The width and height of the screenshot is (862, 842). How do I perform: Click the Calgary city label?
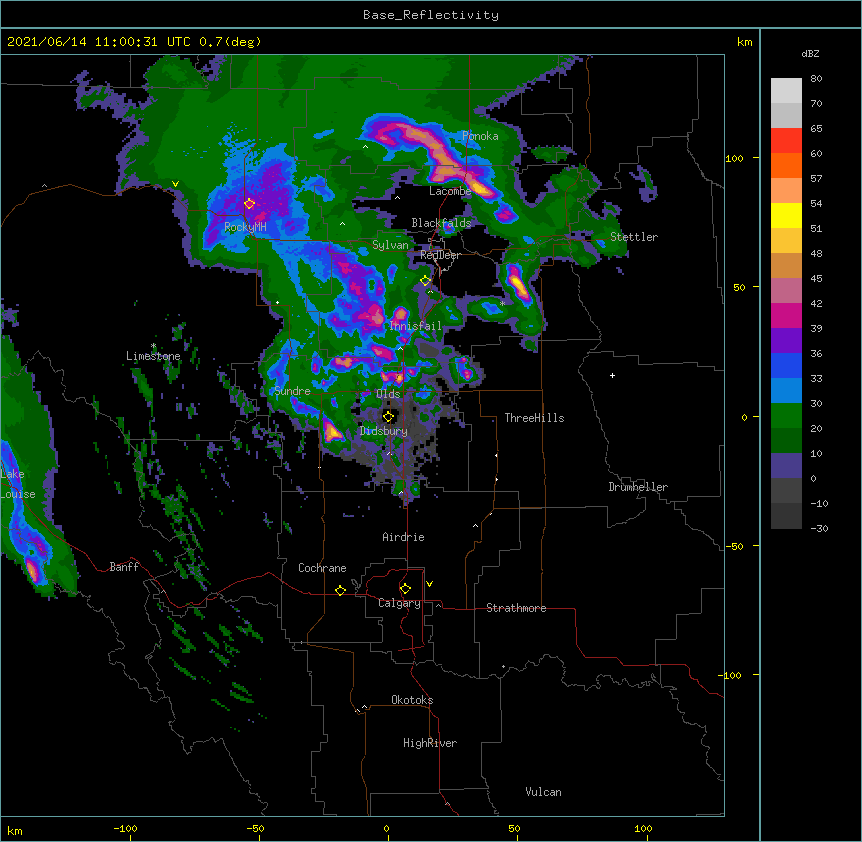[x=399, y=603]
